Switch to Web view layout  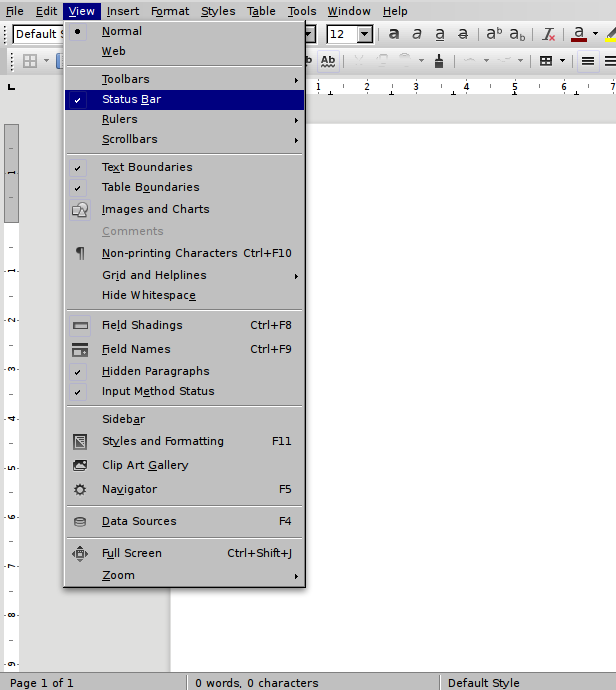coord(184,51)
